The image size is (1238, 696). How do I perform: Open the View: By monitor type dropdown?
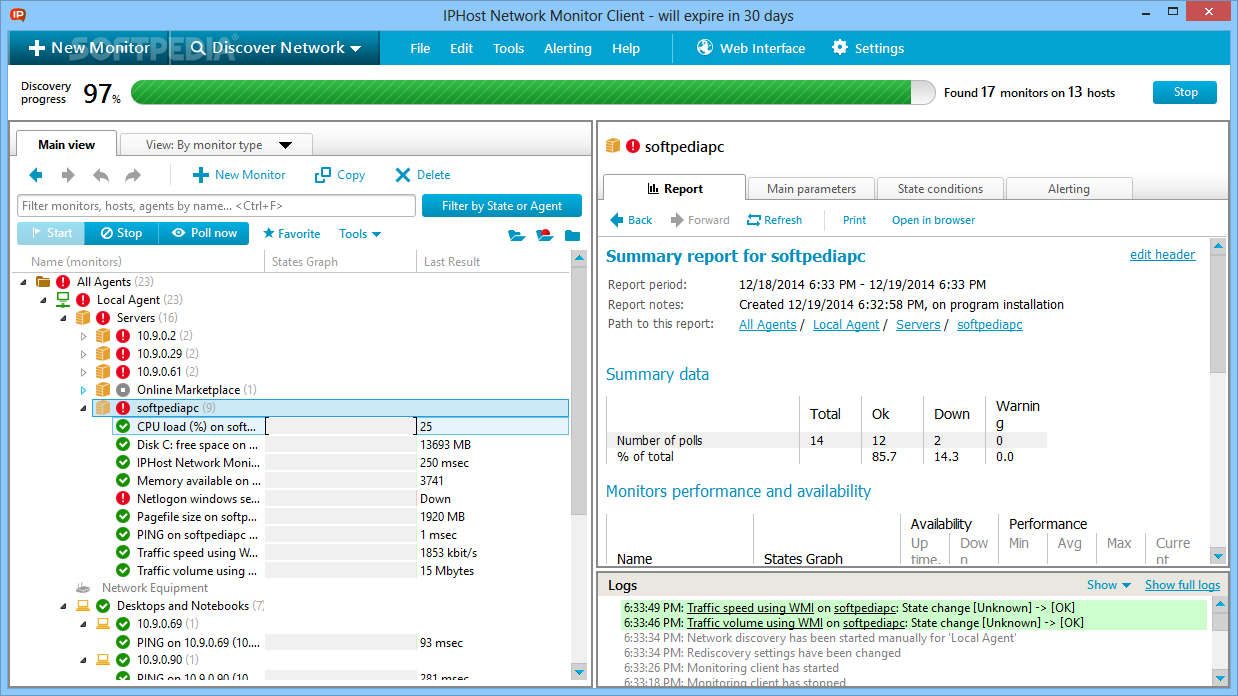217,145
